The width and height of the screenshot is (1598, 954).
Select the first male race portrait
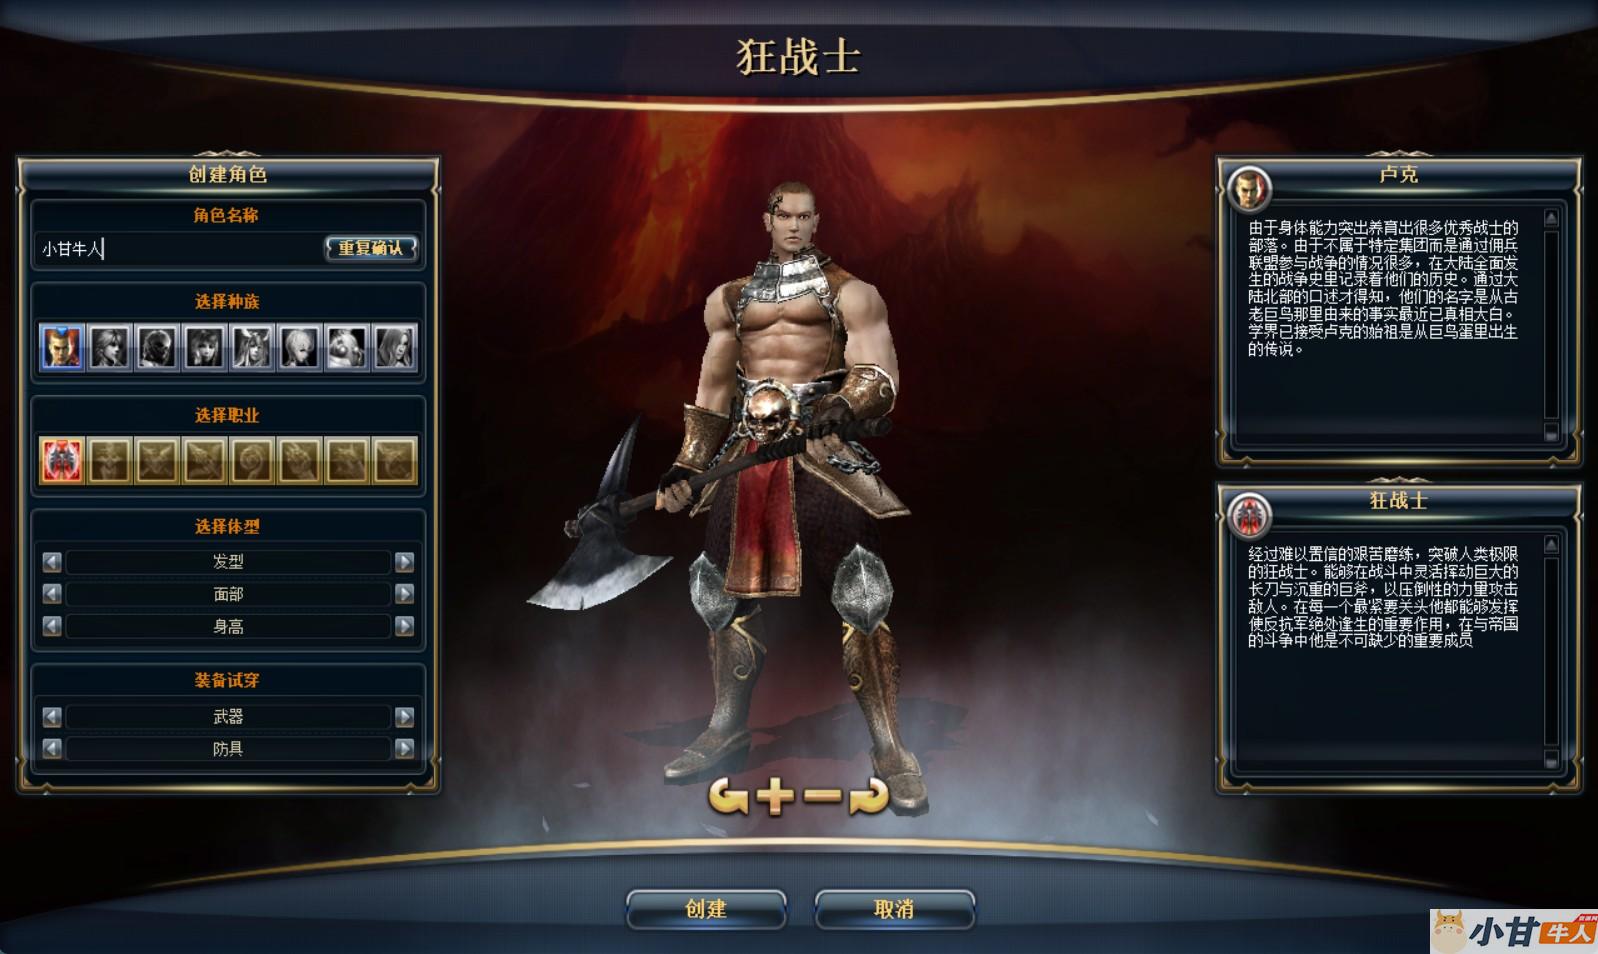(62, 347)
